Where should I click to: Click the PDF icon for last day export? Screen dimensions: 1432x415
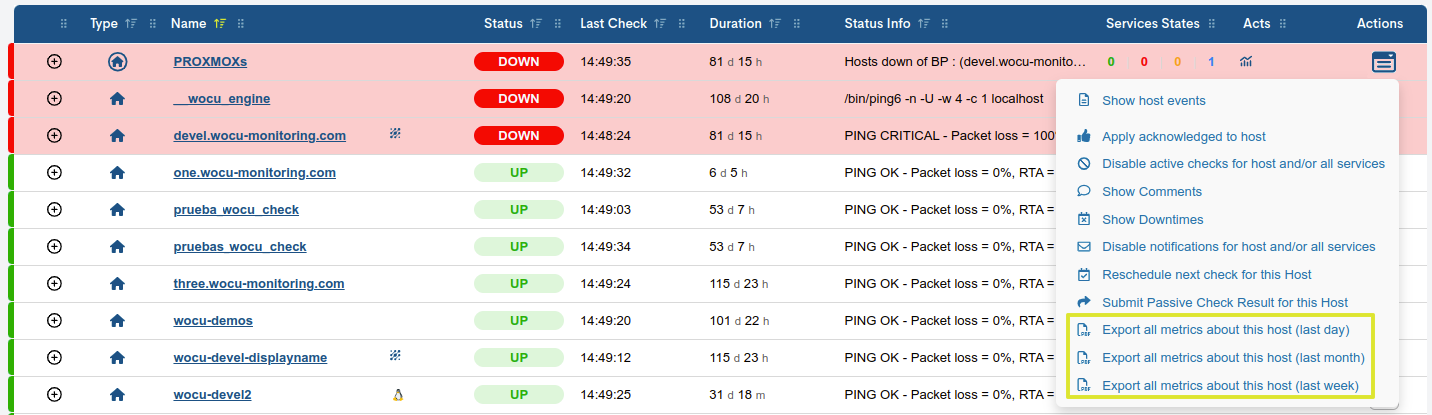(1084, 330)
